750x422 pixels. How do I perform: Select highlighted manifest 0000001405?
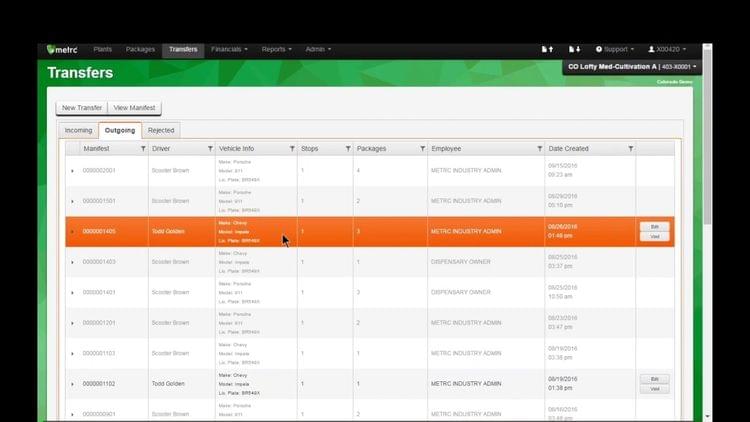[x=99, y=232]
